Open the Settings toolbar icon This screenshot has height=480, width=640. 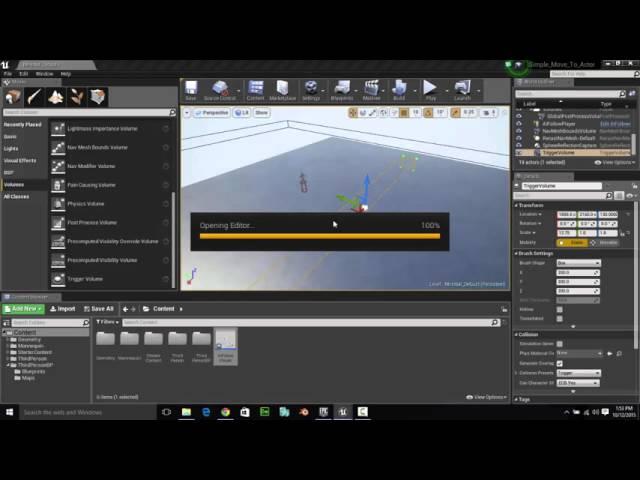(311, 90)
